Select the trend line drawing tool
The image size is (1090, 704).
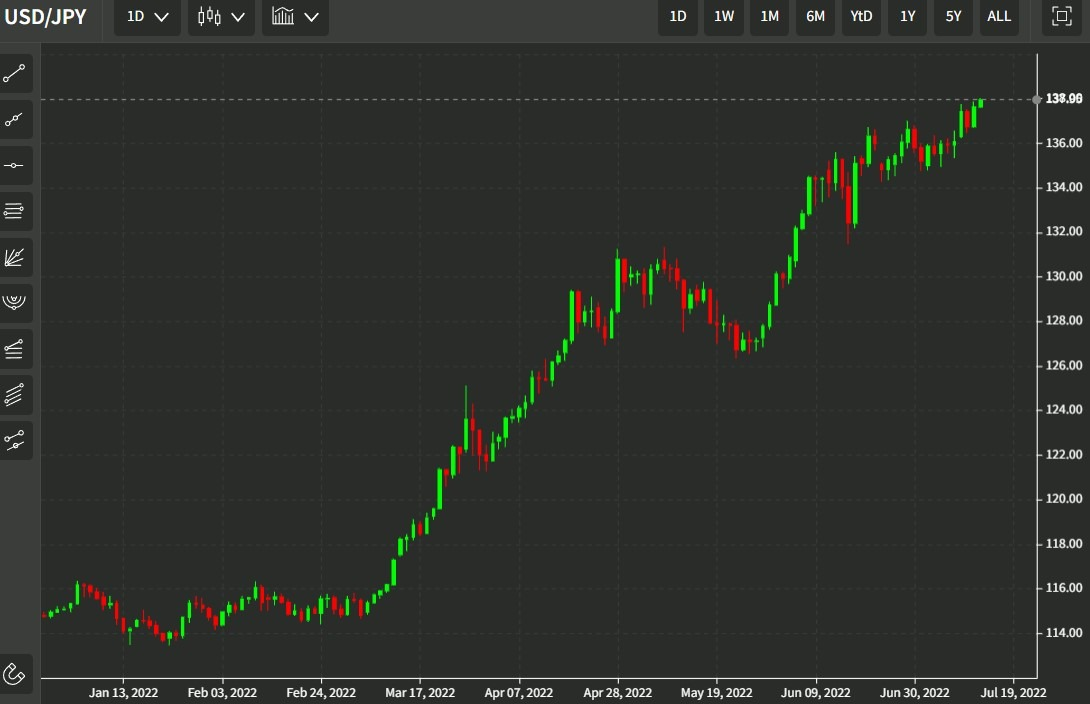click(15, 74)
